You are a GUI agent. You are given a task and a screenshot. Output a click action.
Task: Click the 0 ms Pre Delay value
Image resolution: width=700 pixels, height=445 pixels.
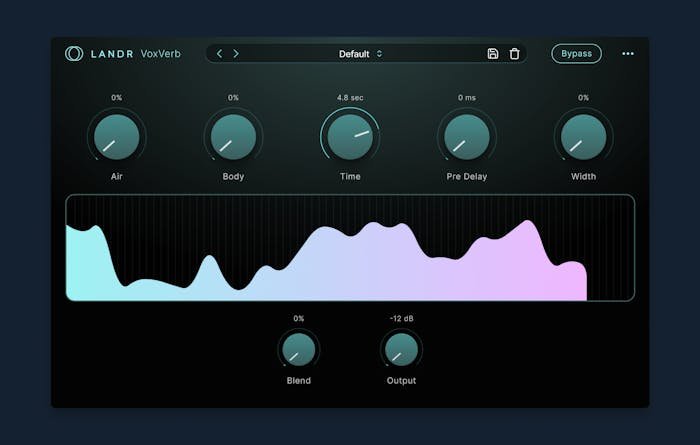pyautogui.click(x=467, y=97)
